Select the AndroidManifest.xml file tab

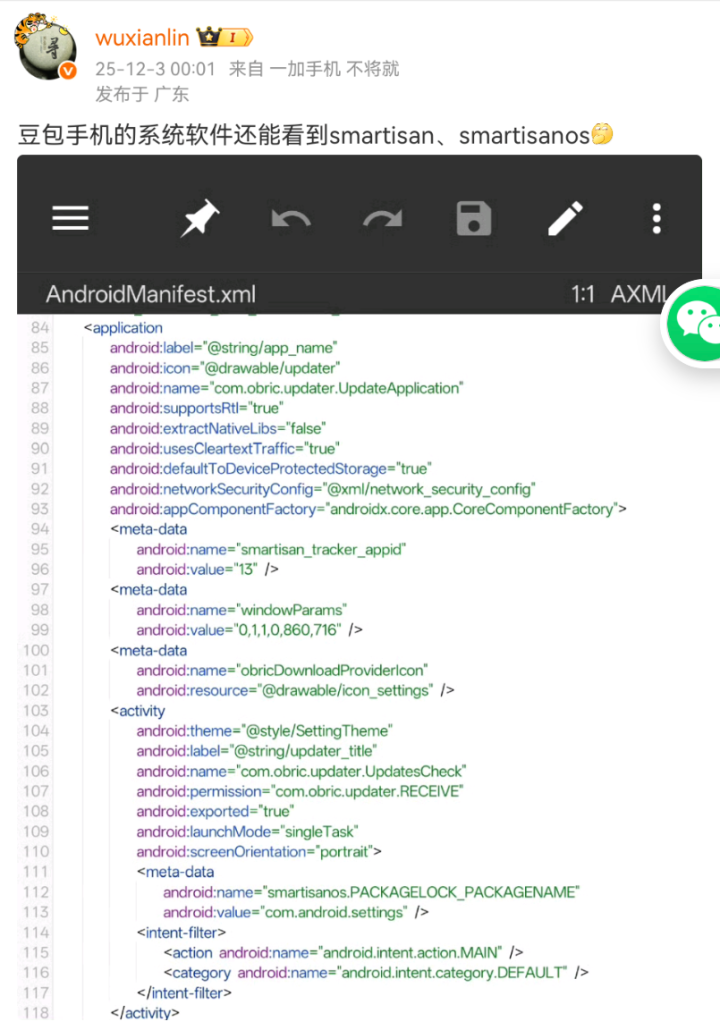pyautogui.click(x=150, y=294)
